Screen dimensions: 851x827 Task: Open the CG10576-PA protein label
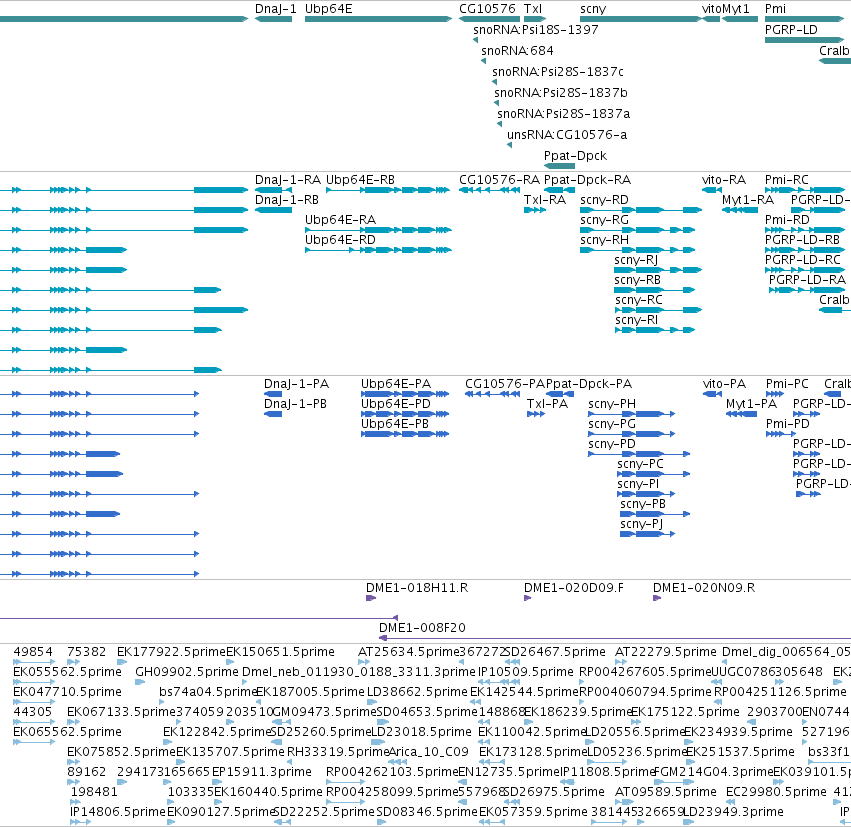(x=505, y=384)
